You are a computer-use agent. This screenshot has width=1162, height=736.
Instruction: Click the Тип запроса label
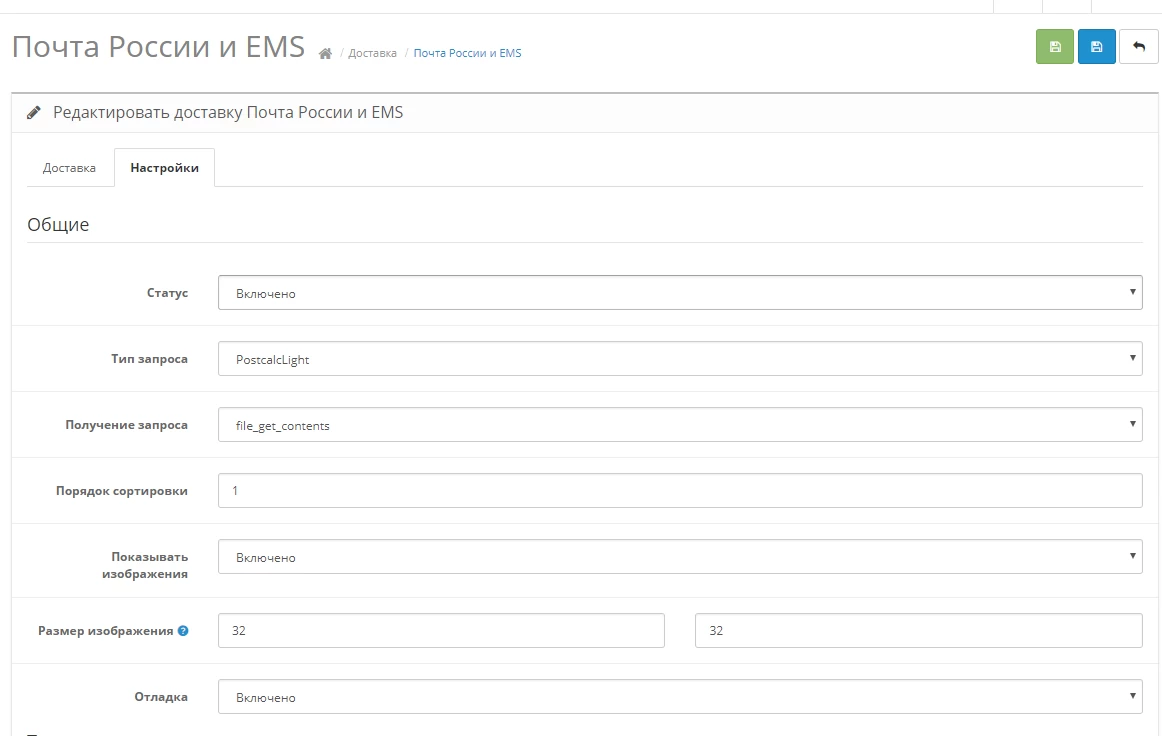click(149, 359)
